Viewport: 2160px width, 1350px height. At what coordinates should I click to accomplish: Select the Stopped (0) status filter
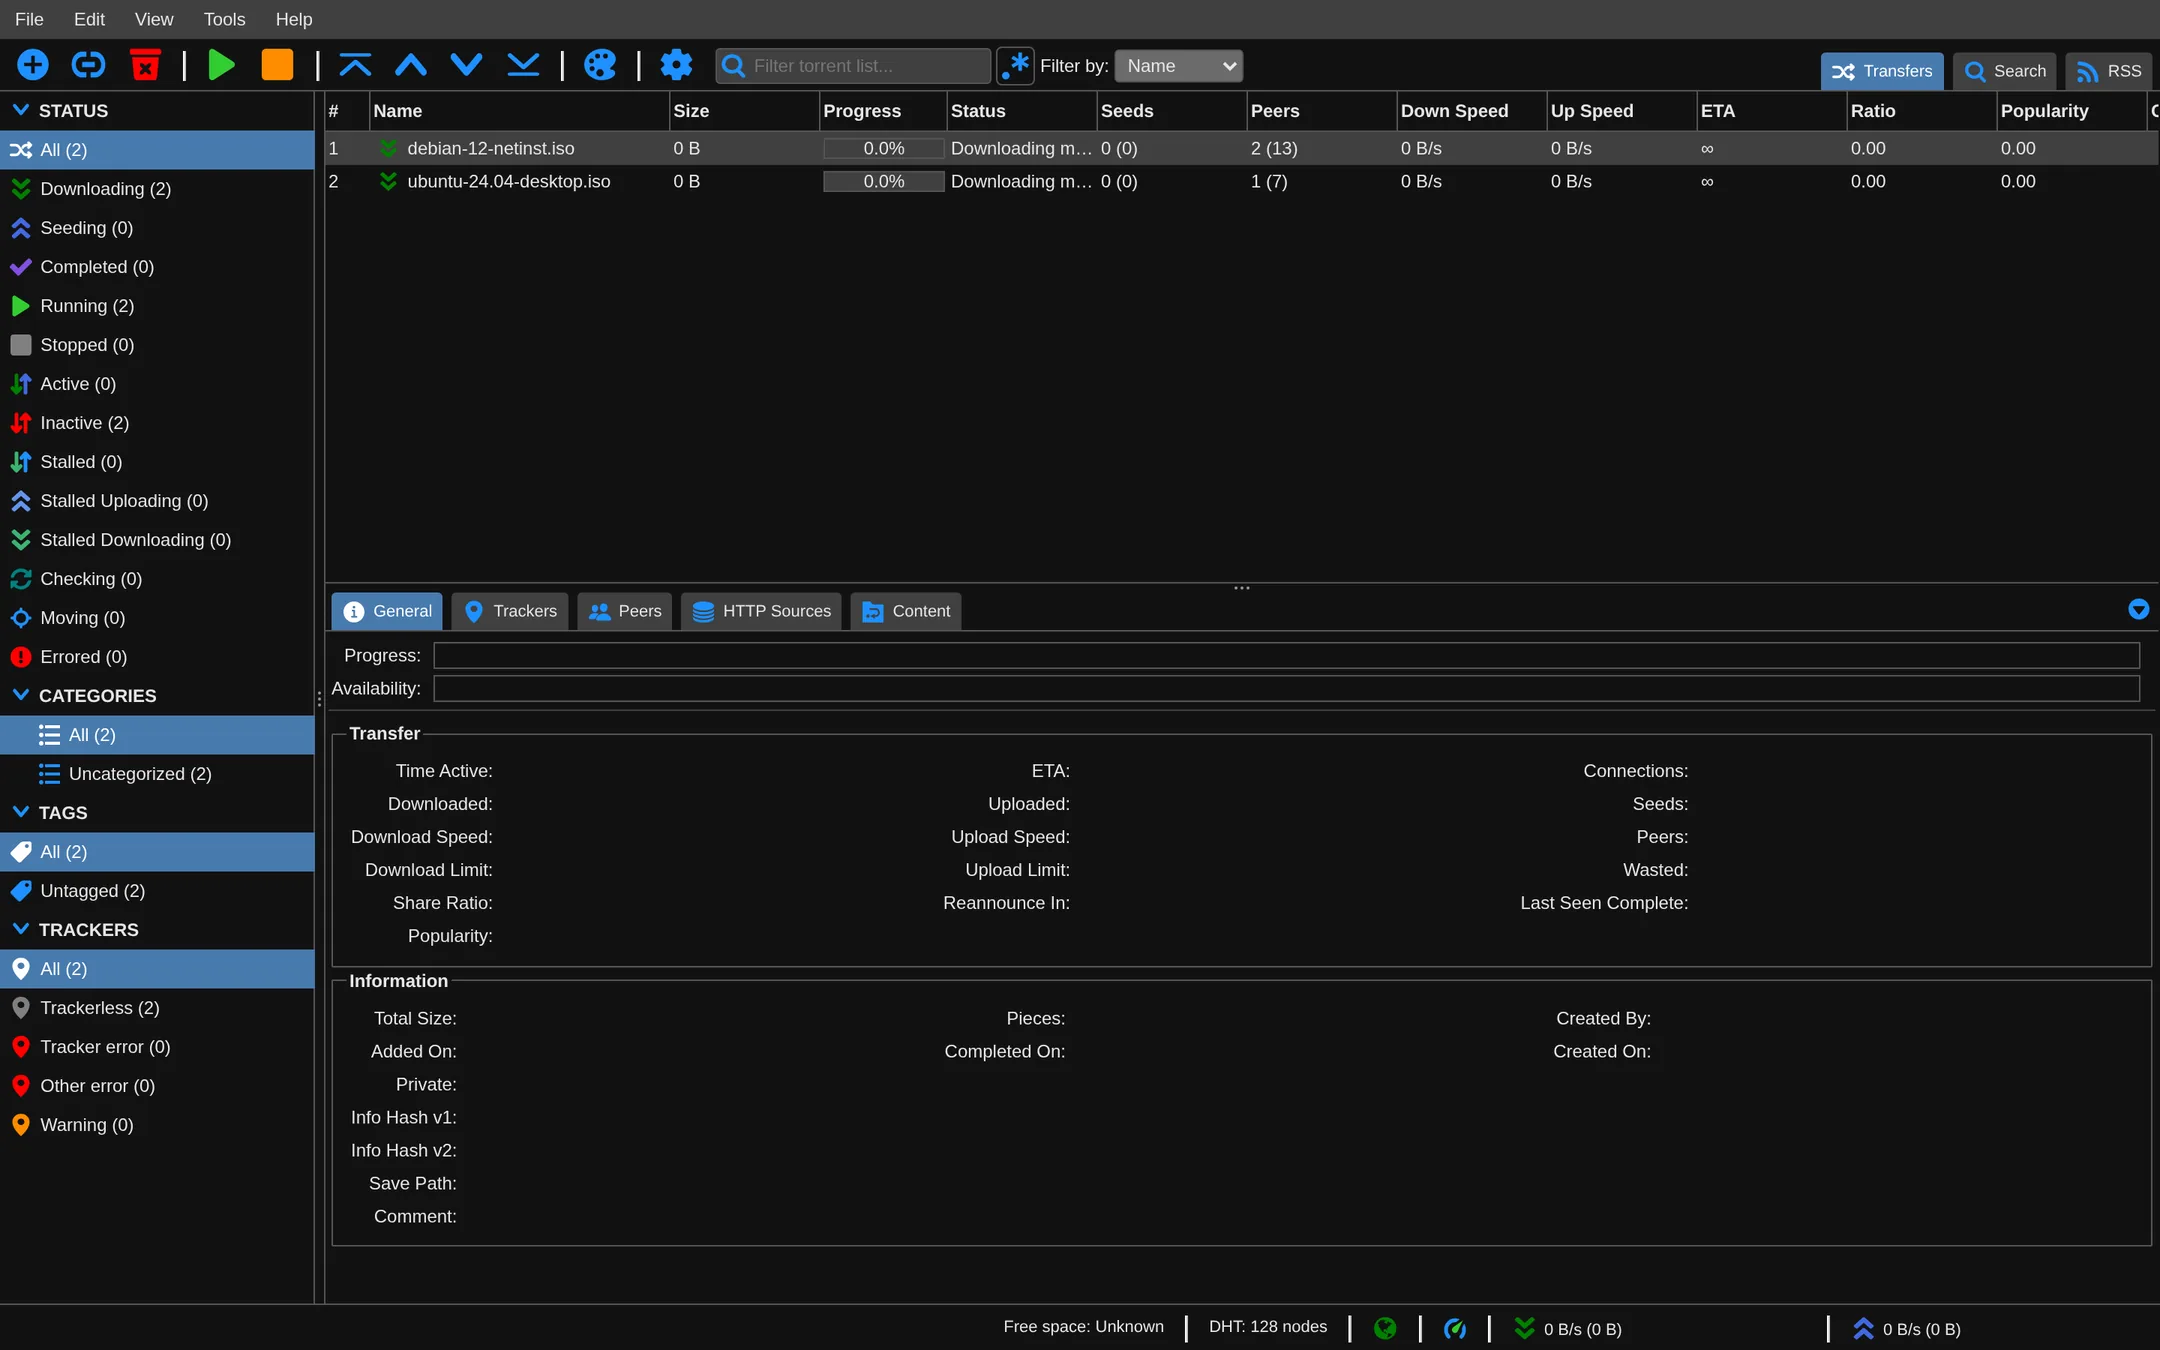click(x=157, y=345)
